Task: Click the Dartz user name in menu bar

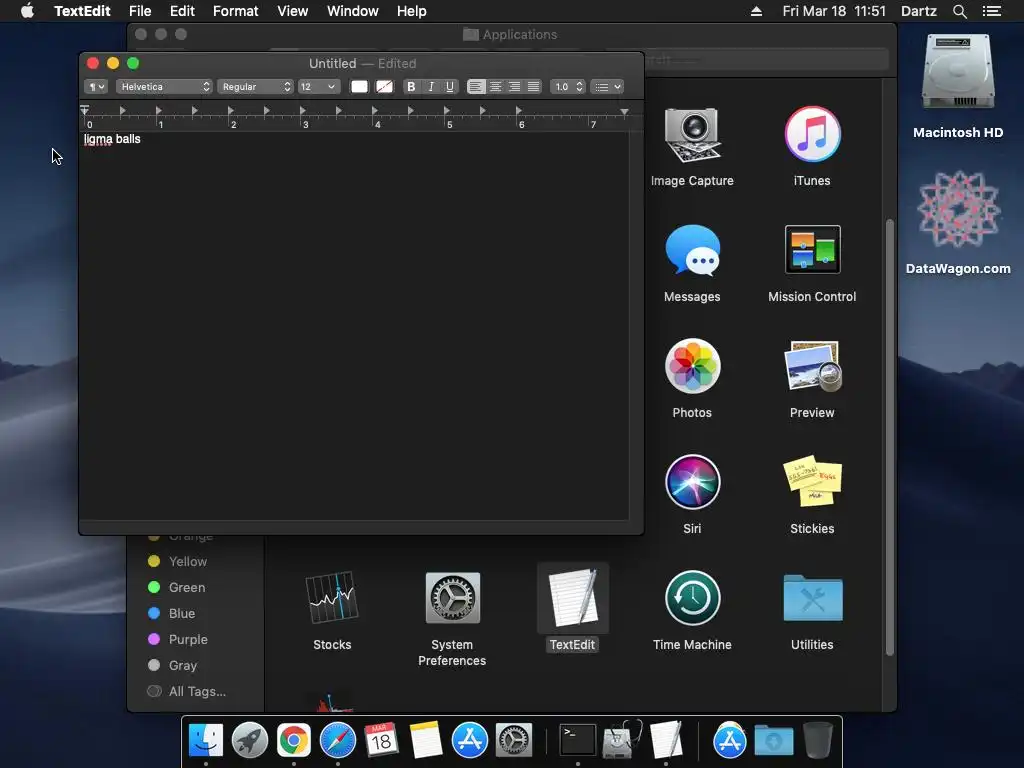Action: tap(918, 11)
